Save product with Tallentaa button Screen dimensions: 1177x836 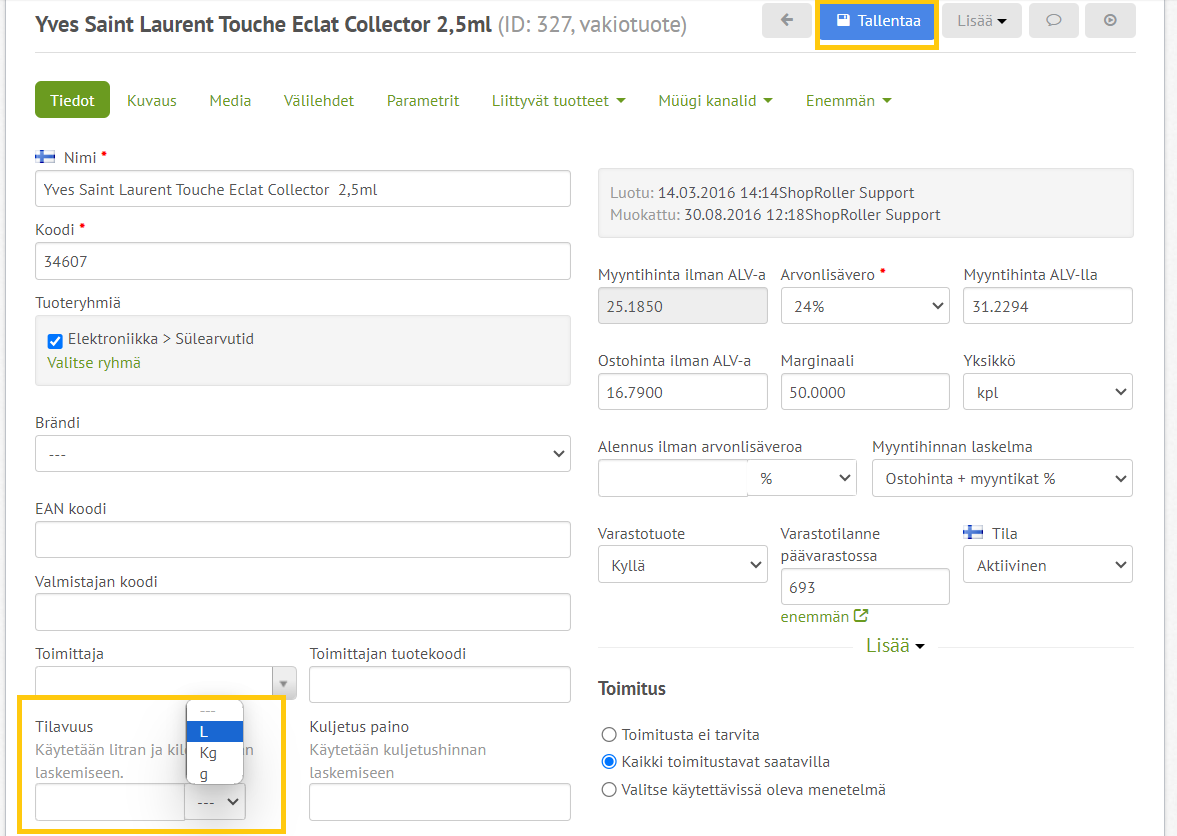coord(877,21)
